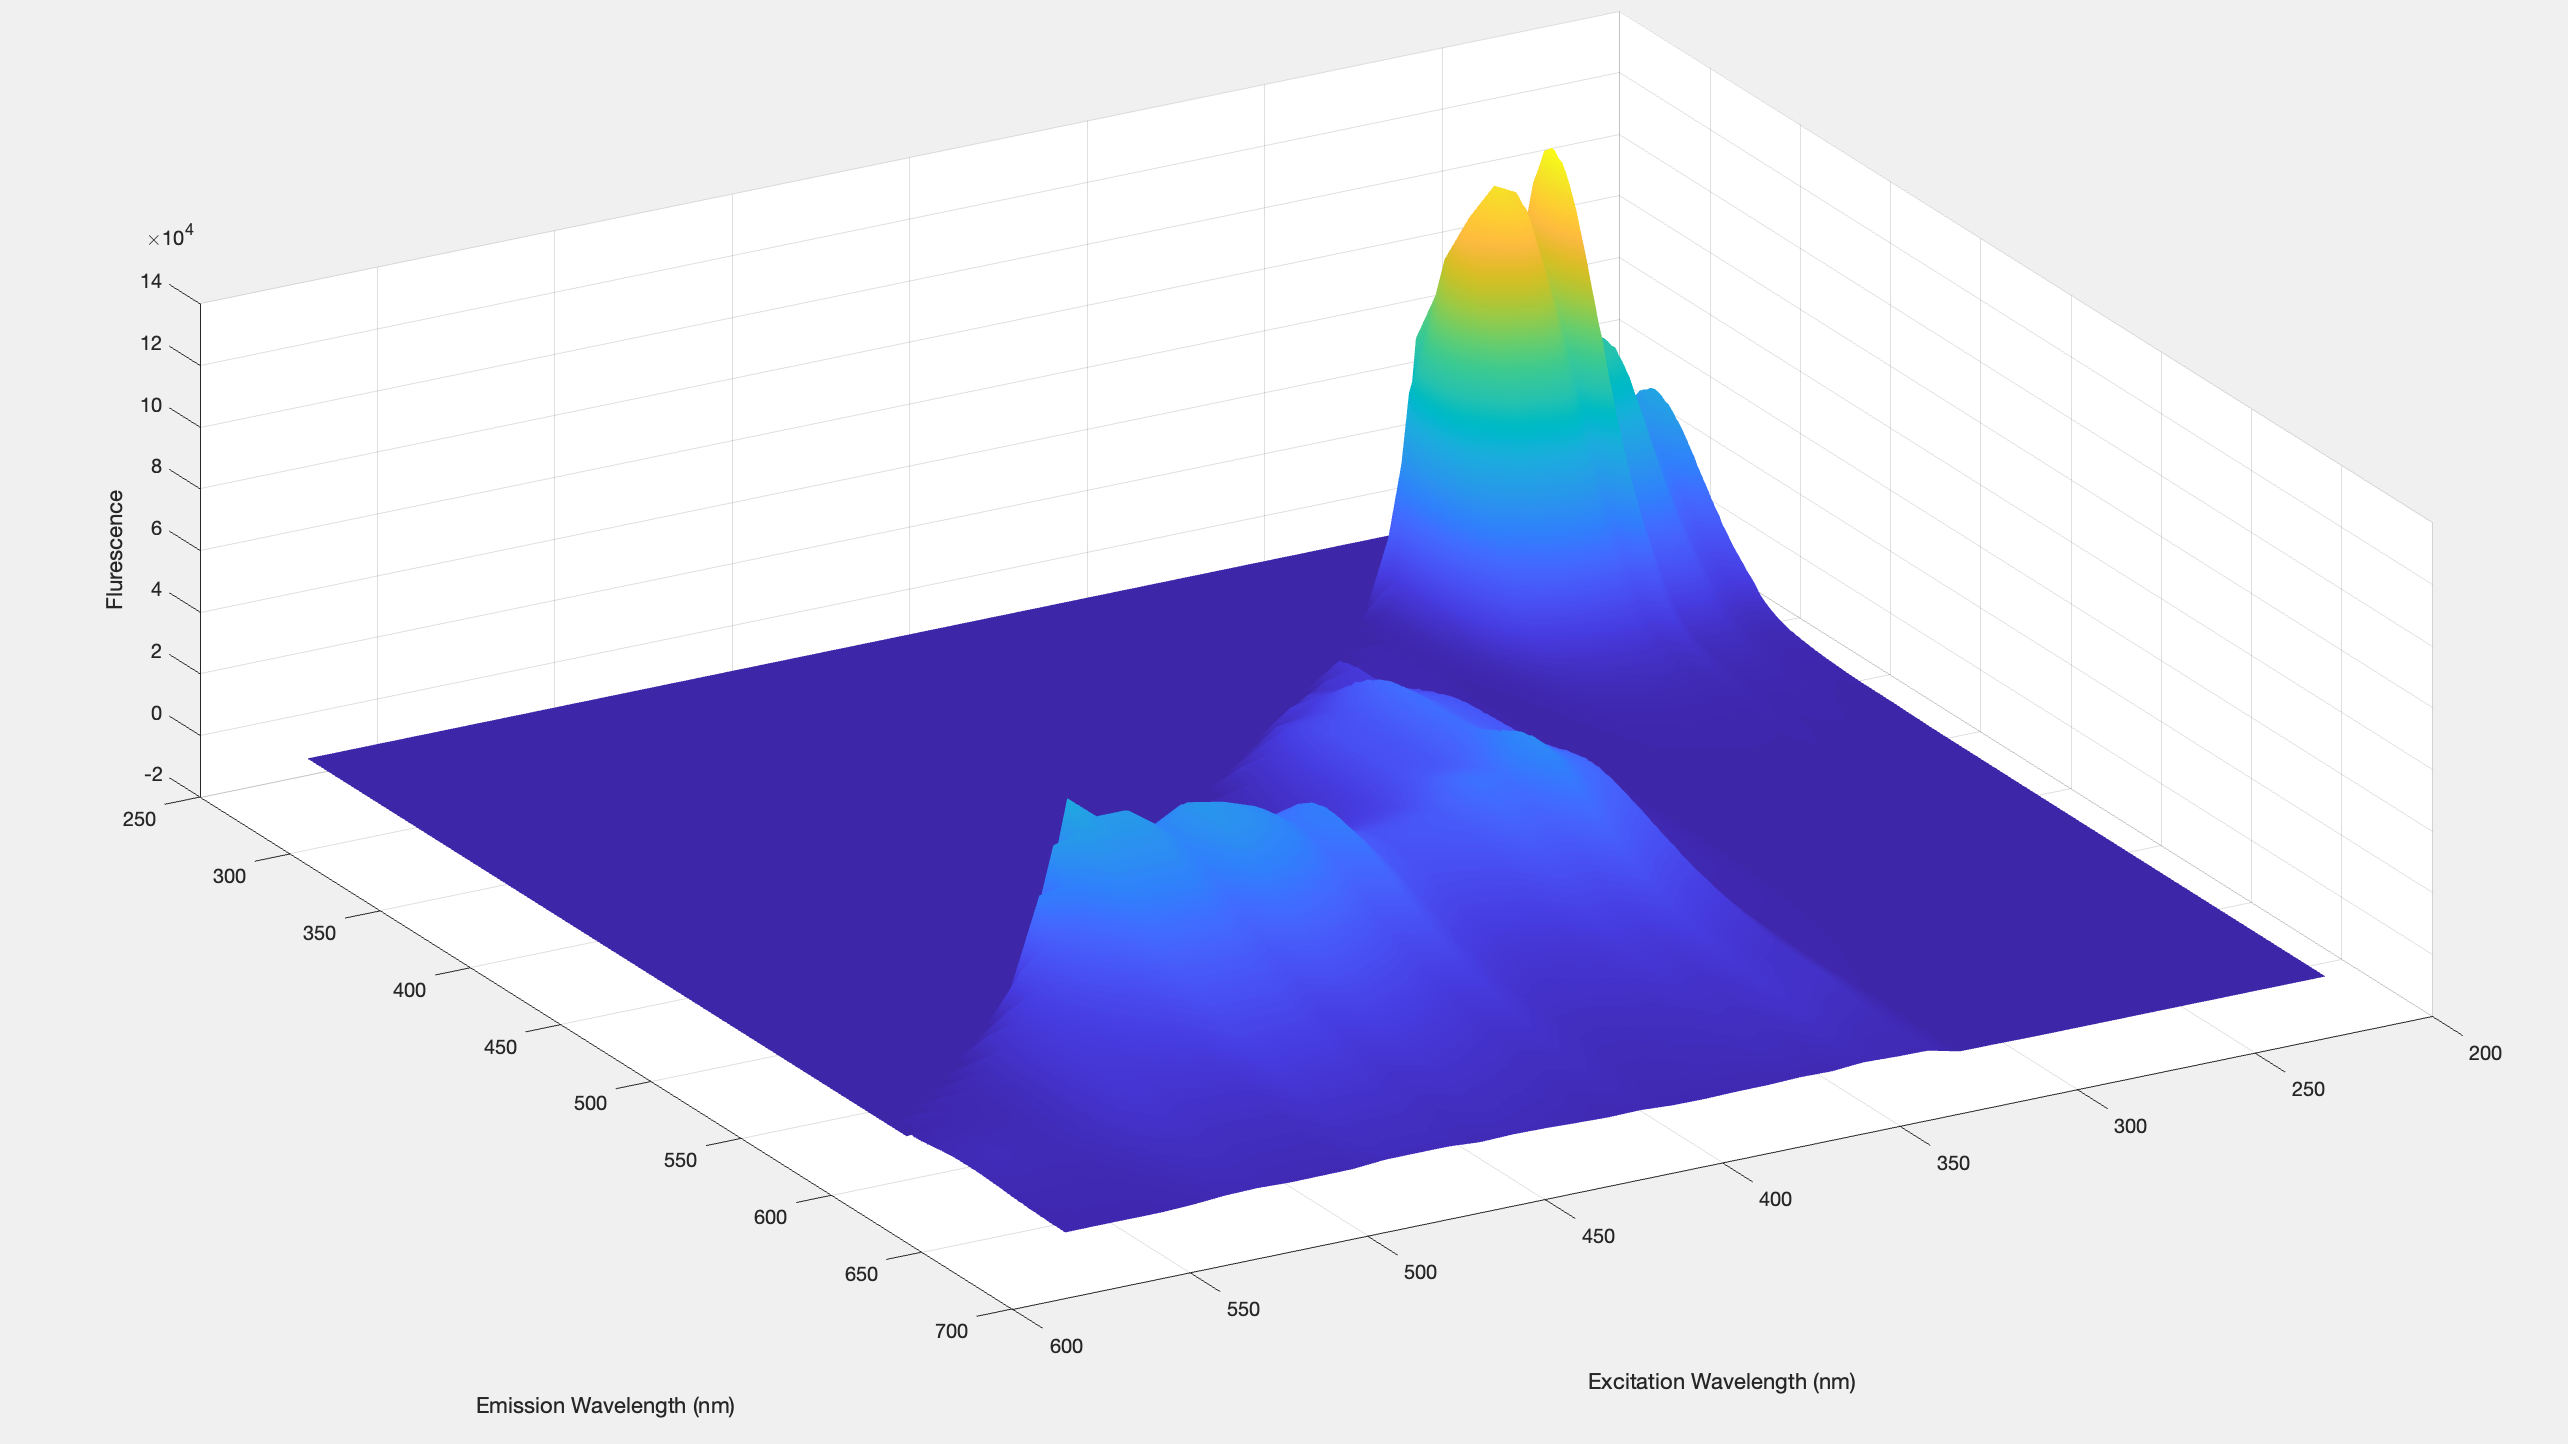
Task: Click the yellow tip of the tallest peak
Action: click(x=1550, y=158)
